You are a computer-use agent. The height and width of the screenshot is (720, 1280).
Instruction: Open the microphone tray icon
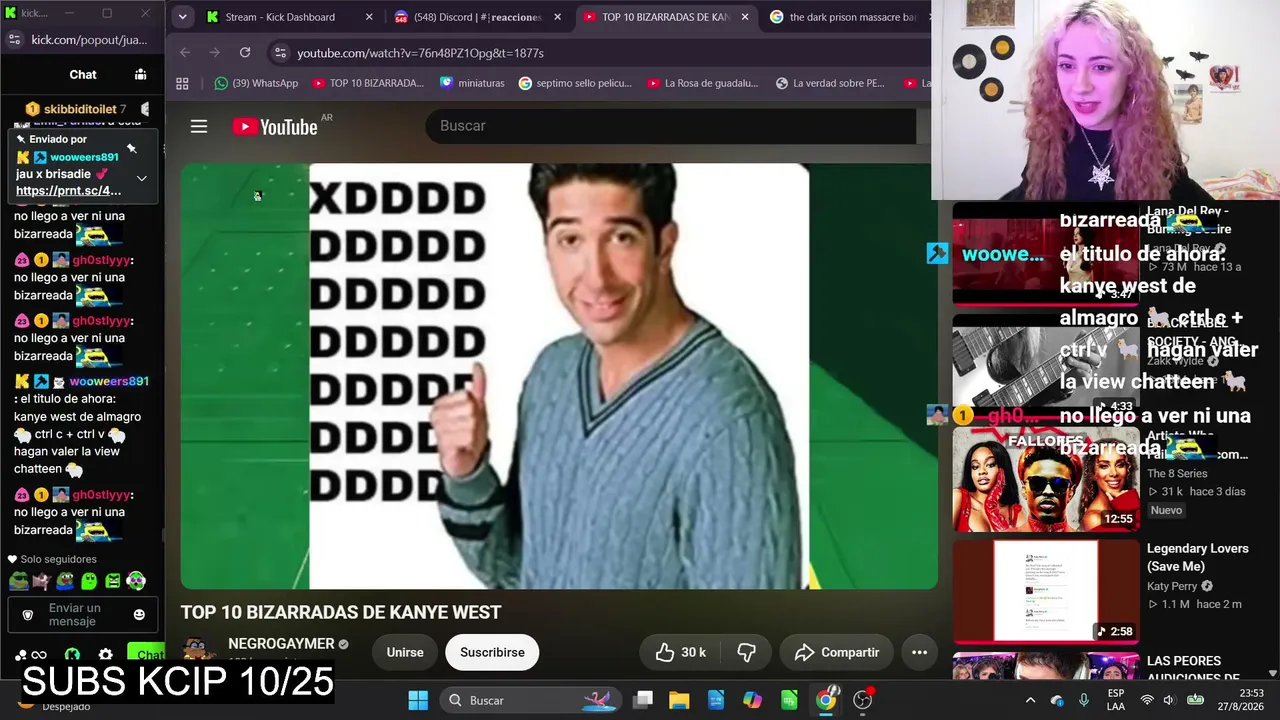tap(1083, 700)
